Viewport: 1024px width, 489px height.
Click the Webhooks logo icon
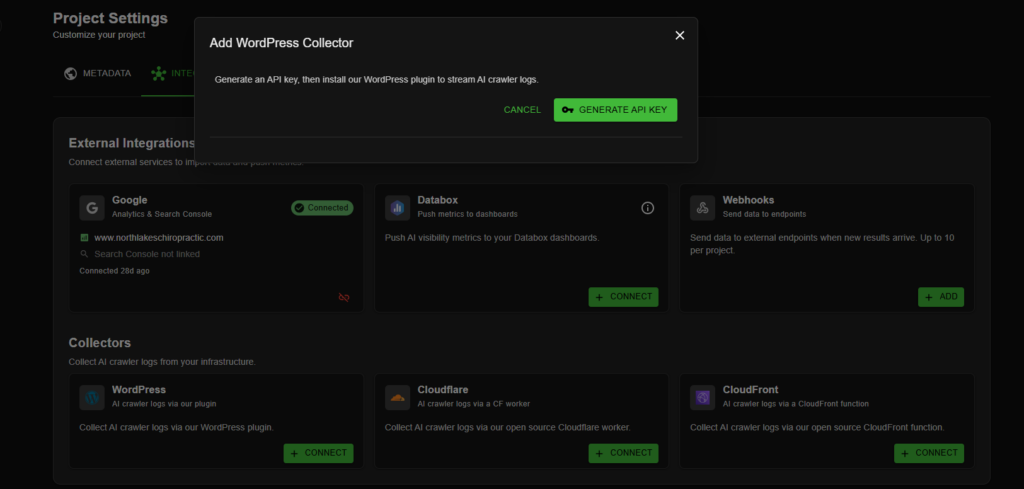click(x=703, y=208)
